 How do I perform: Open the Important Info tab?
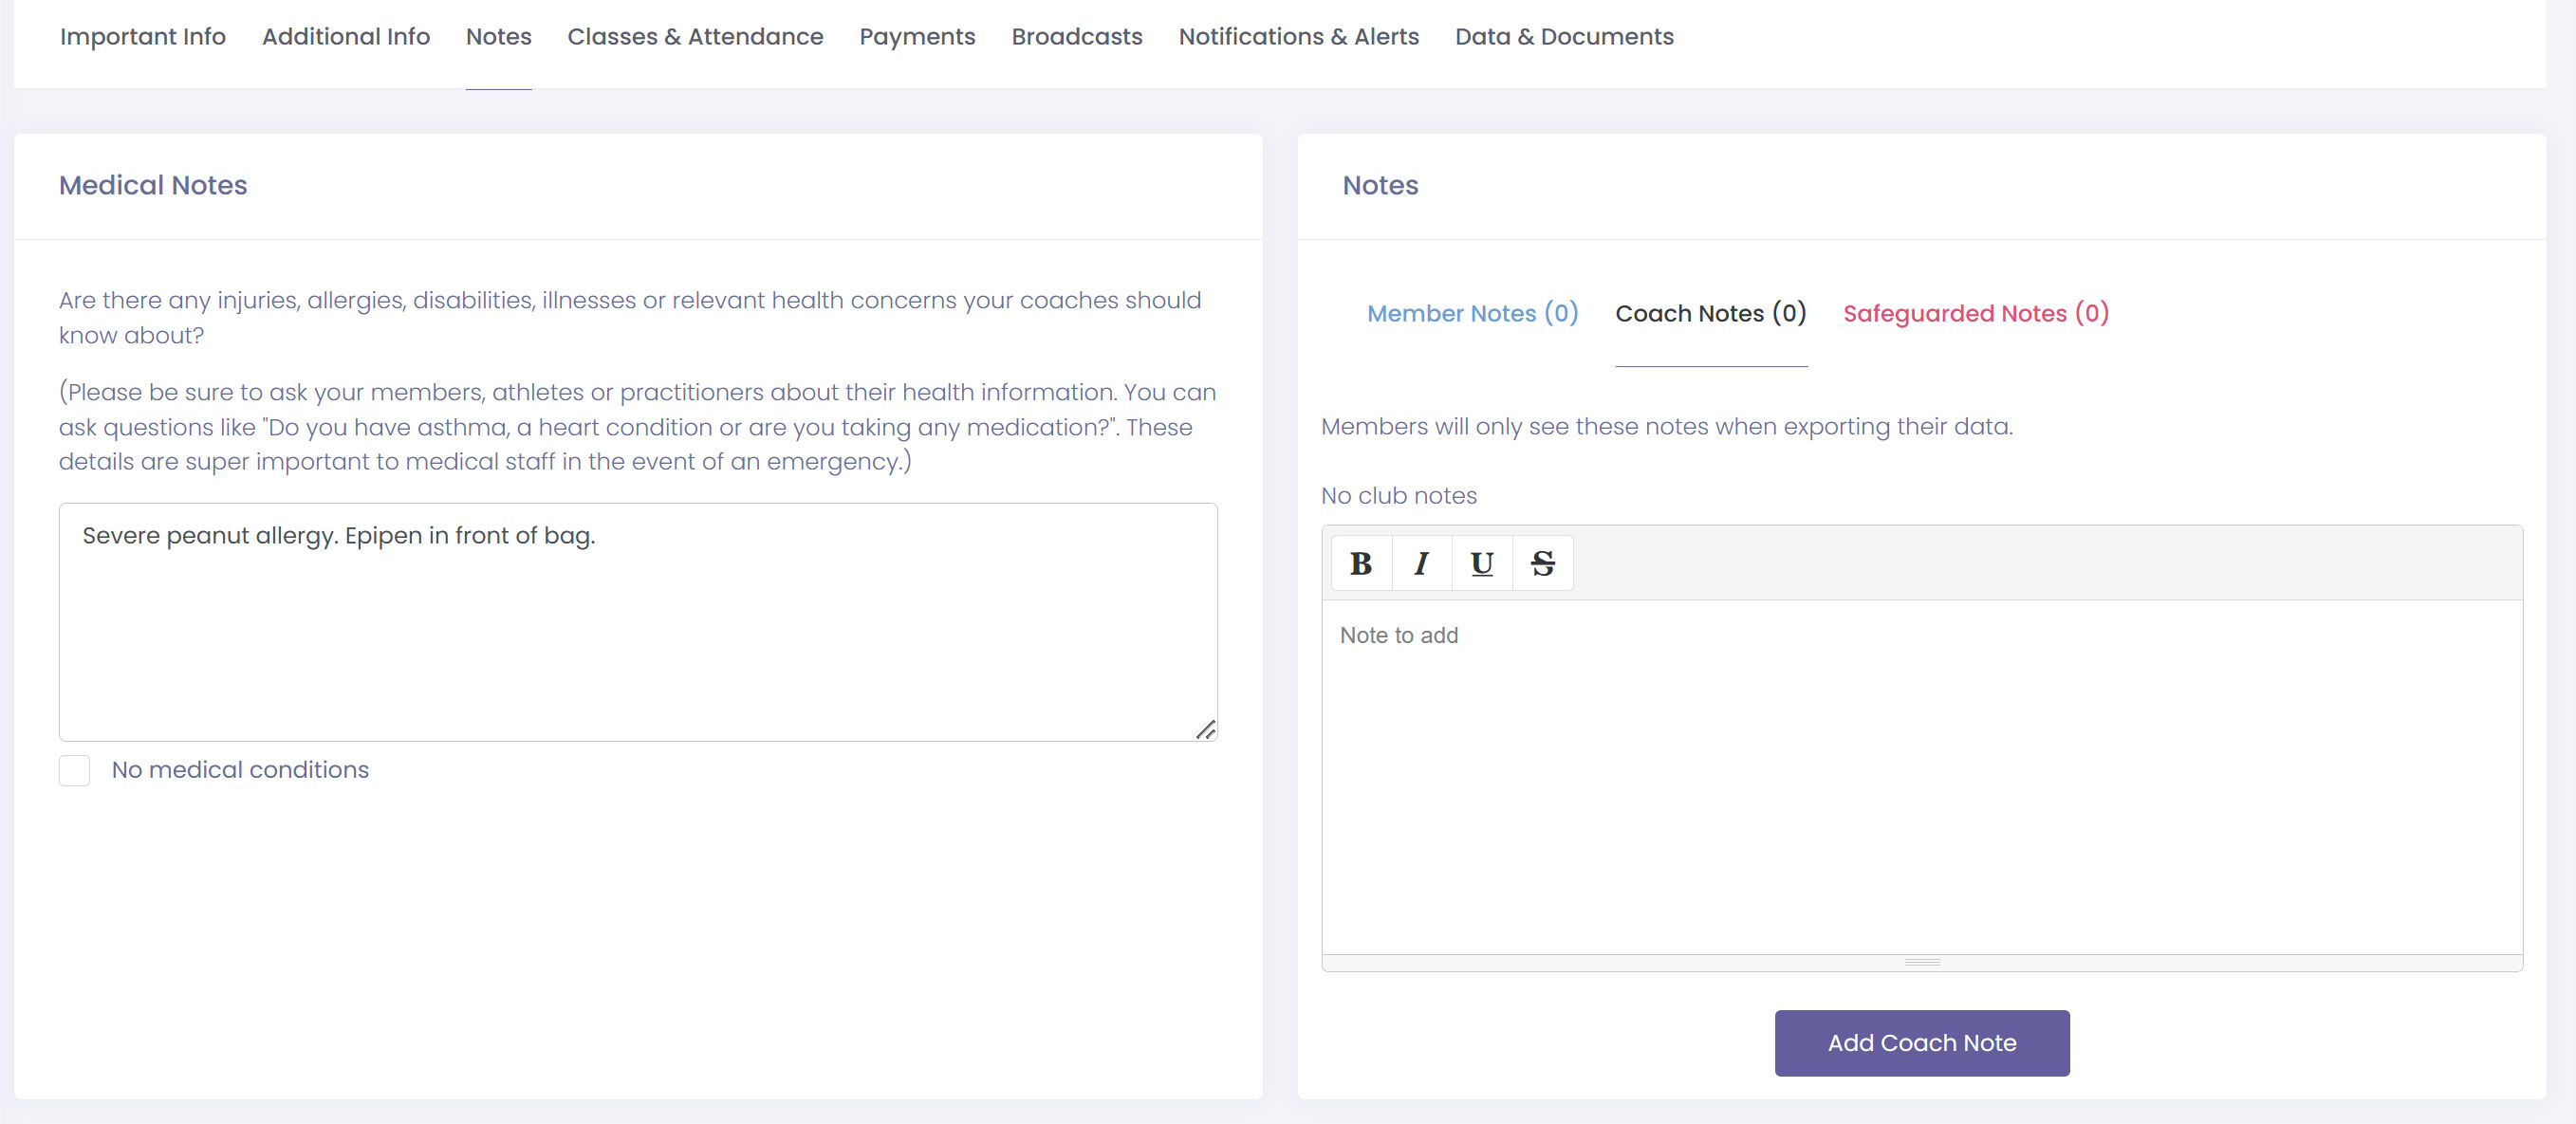tap(143, 37)
